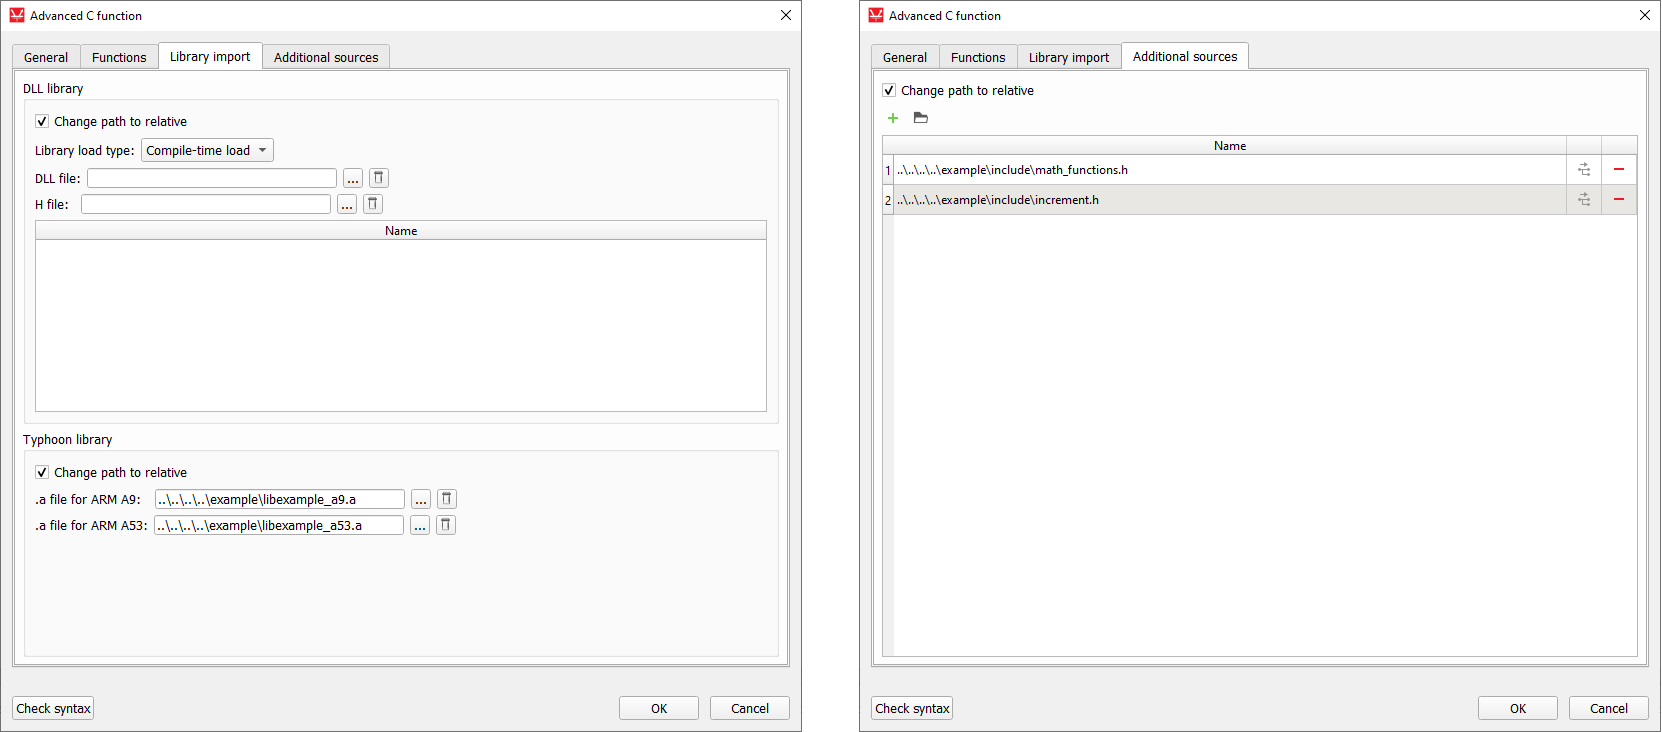Uncheck Change path to relative above sources list
The image size is (1662, 732).
[889, 91]
